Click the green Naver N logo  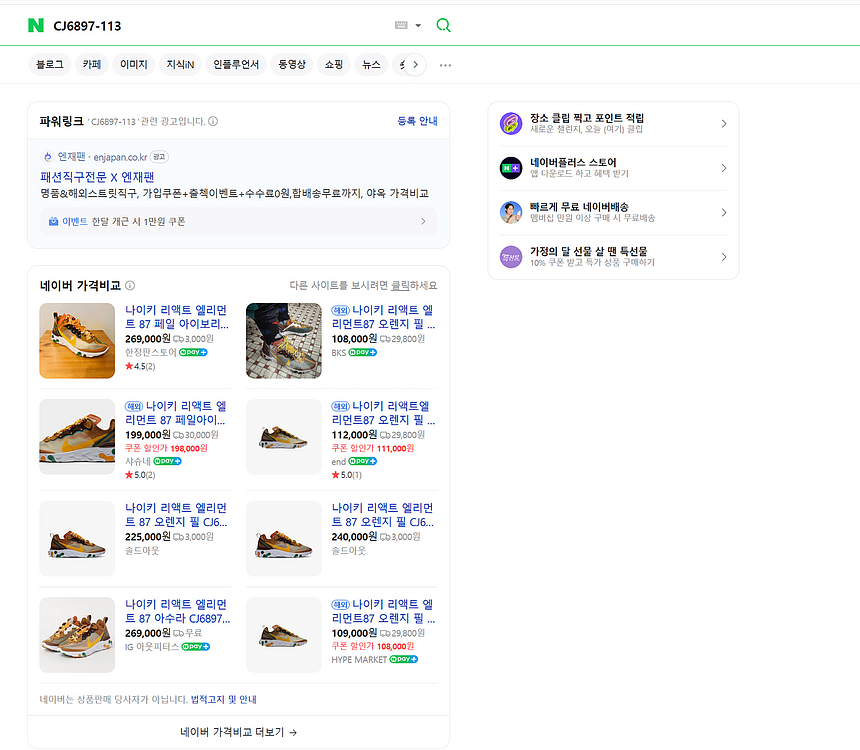36,25
